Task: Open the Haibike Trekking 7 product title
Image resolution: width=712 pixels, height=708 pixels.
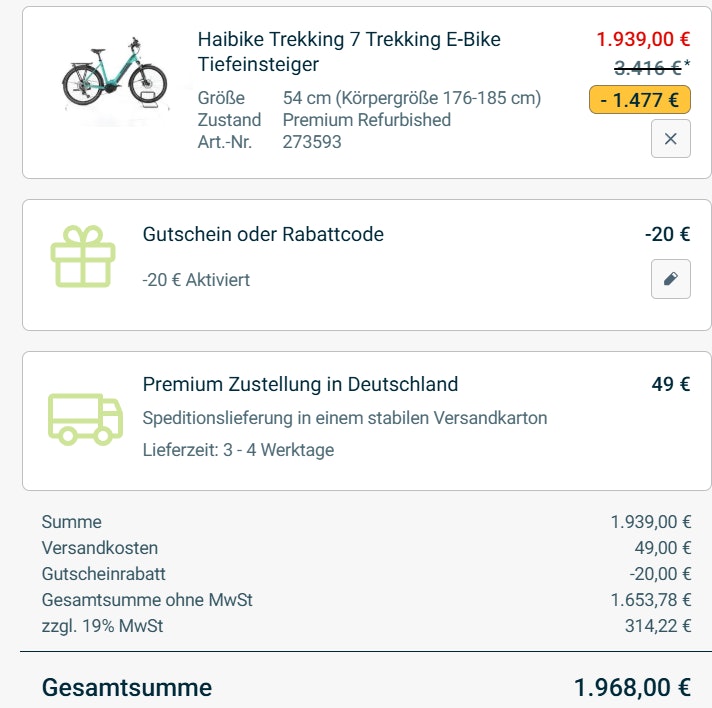Action: coord(349,52)
